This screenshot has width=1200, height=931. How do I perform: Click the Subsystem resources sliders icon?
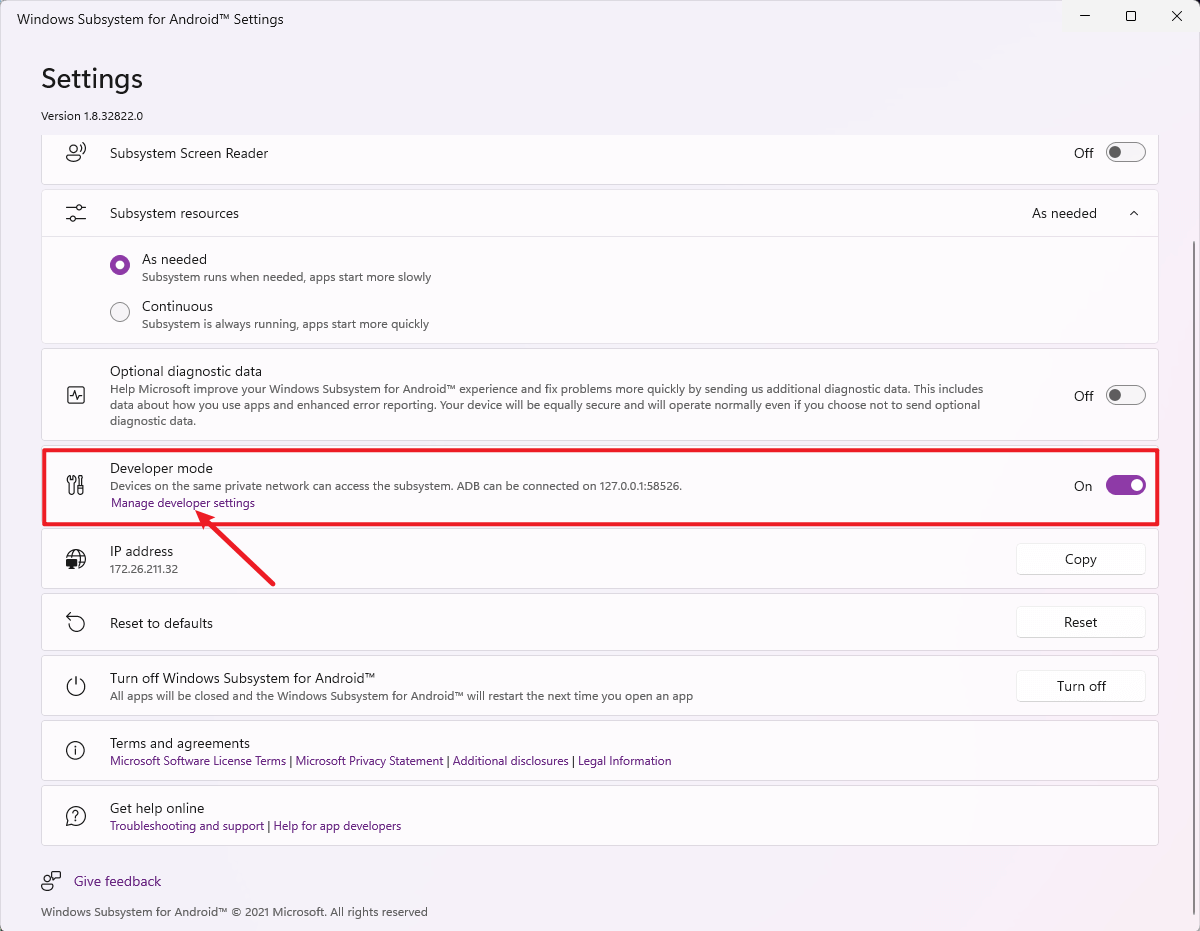click(76, 213)
